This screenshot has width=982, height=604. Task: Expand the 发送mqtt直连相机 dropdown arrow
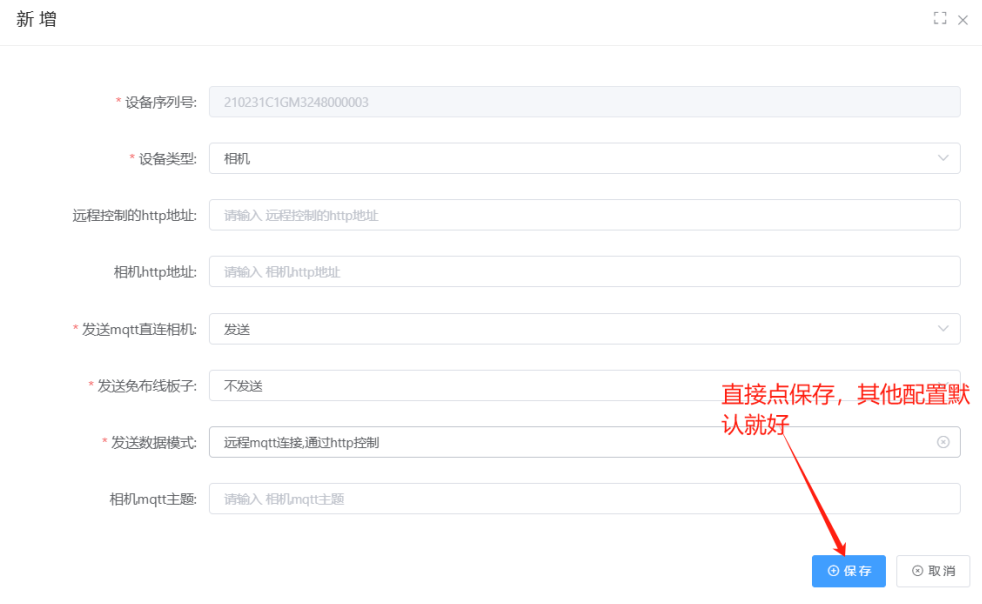point(943,329)
